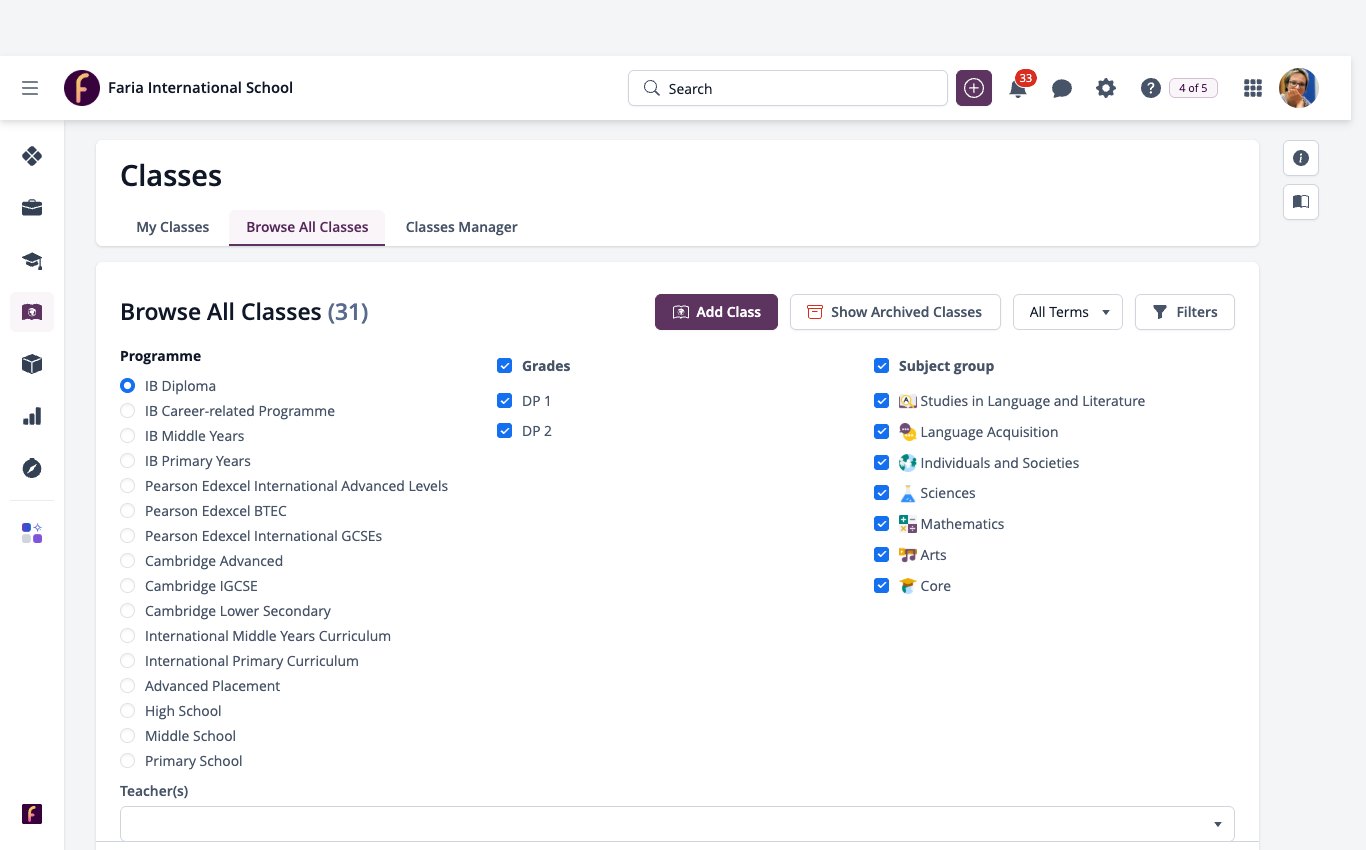
Task: Click the Add Class button
Action: [x=716, y=312]
